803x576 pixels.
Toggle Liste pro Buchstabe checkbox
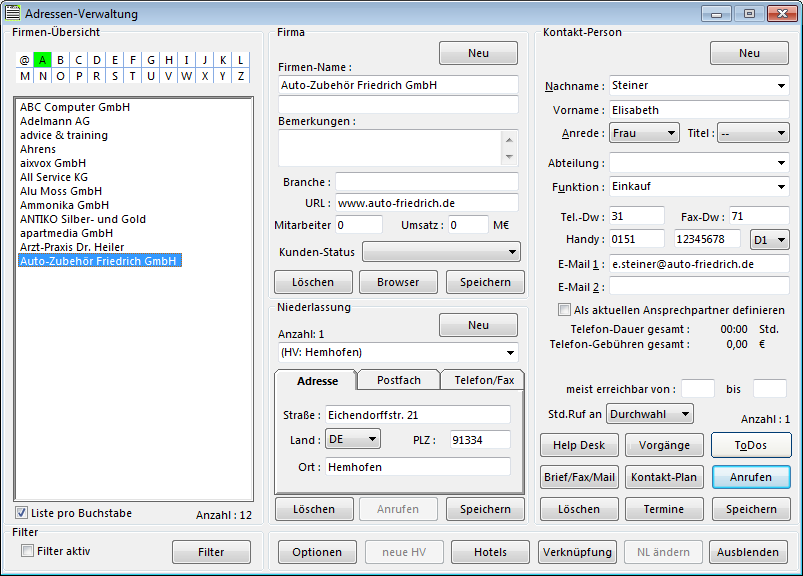22,513
